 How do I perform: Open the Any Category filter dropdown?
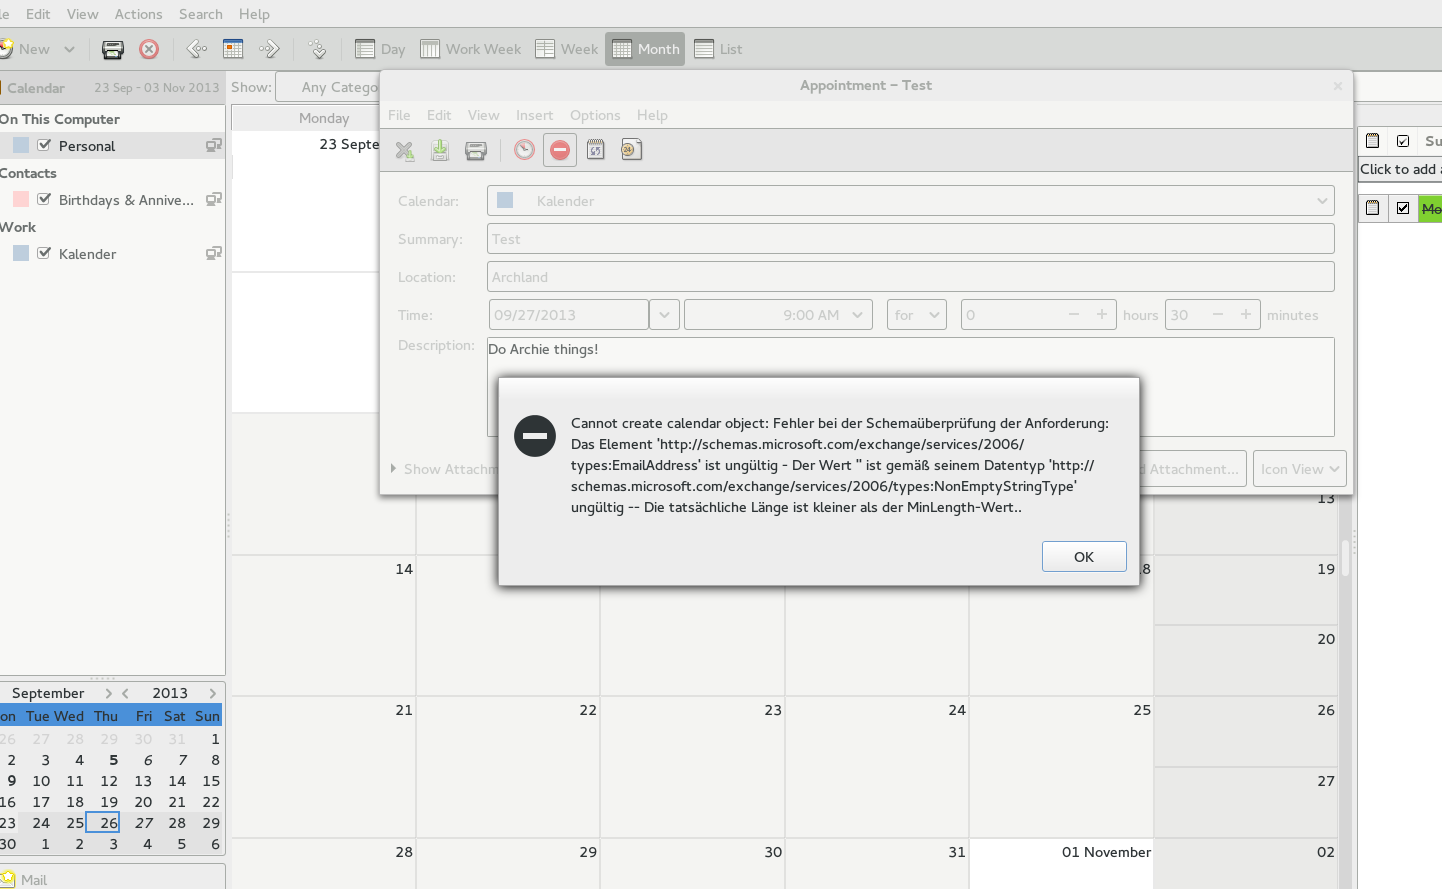tap(328, 87)
